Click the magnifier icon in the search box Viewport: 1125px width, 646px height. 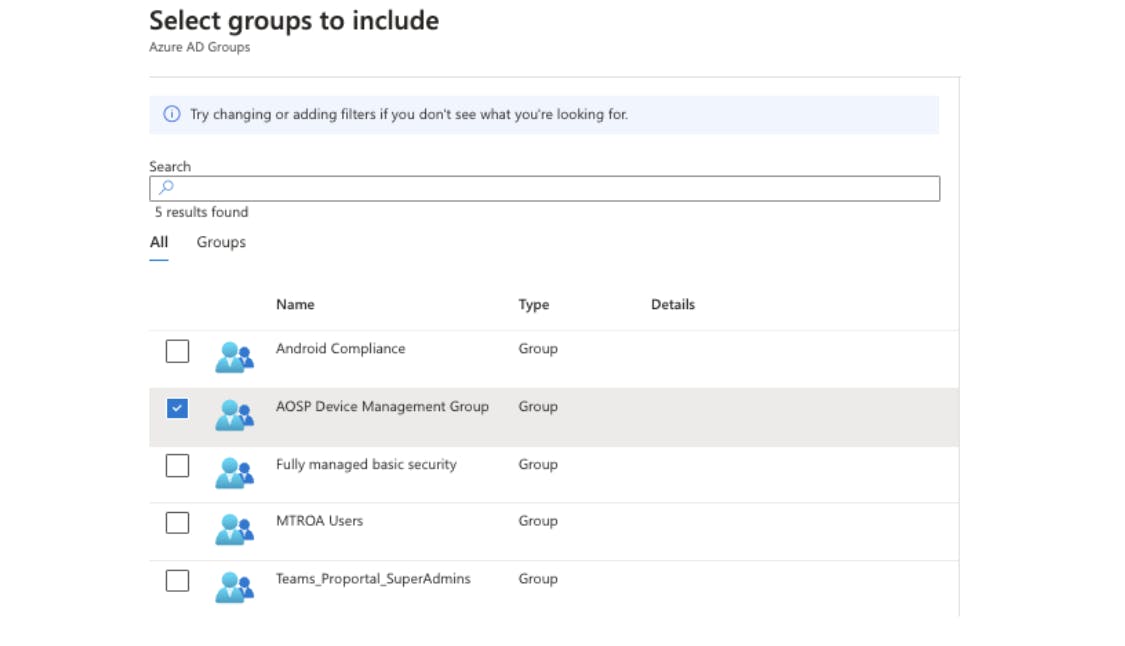pyautogui.click(x=164, y=187)
